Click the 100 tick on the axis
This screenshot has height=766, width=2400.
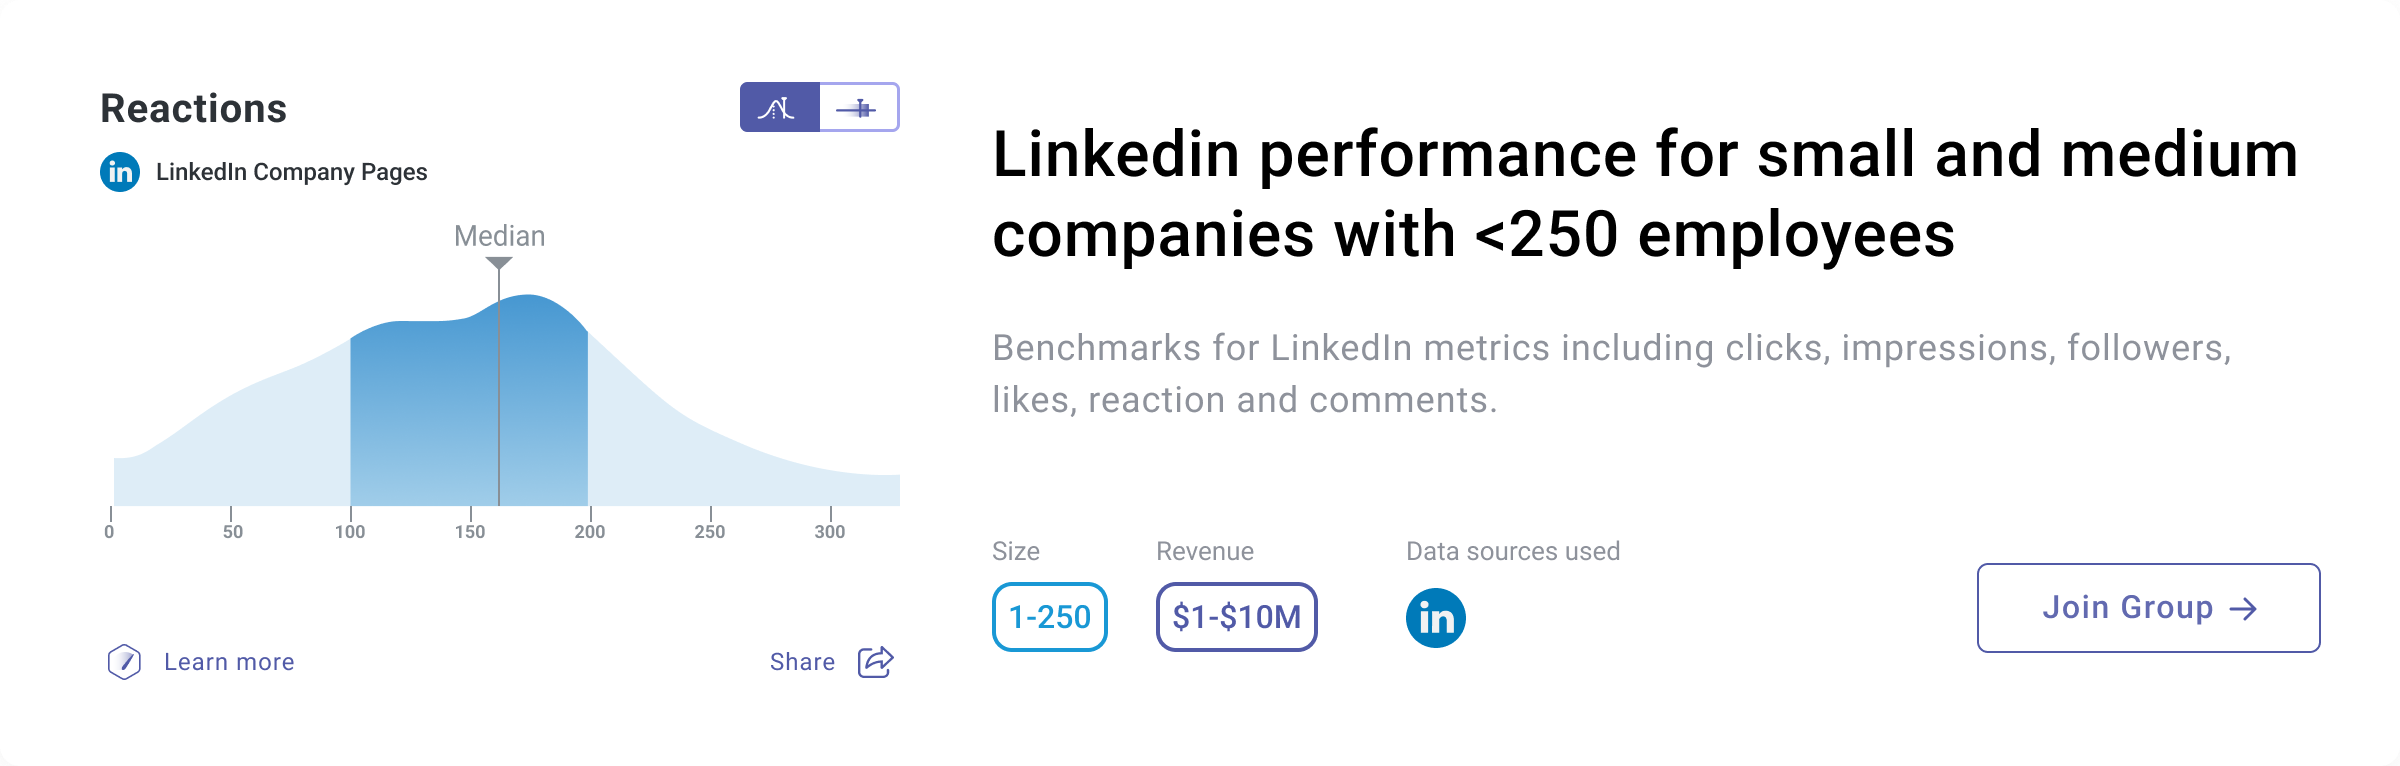point(350,531)
